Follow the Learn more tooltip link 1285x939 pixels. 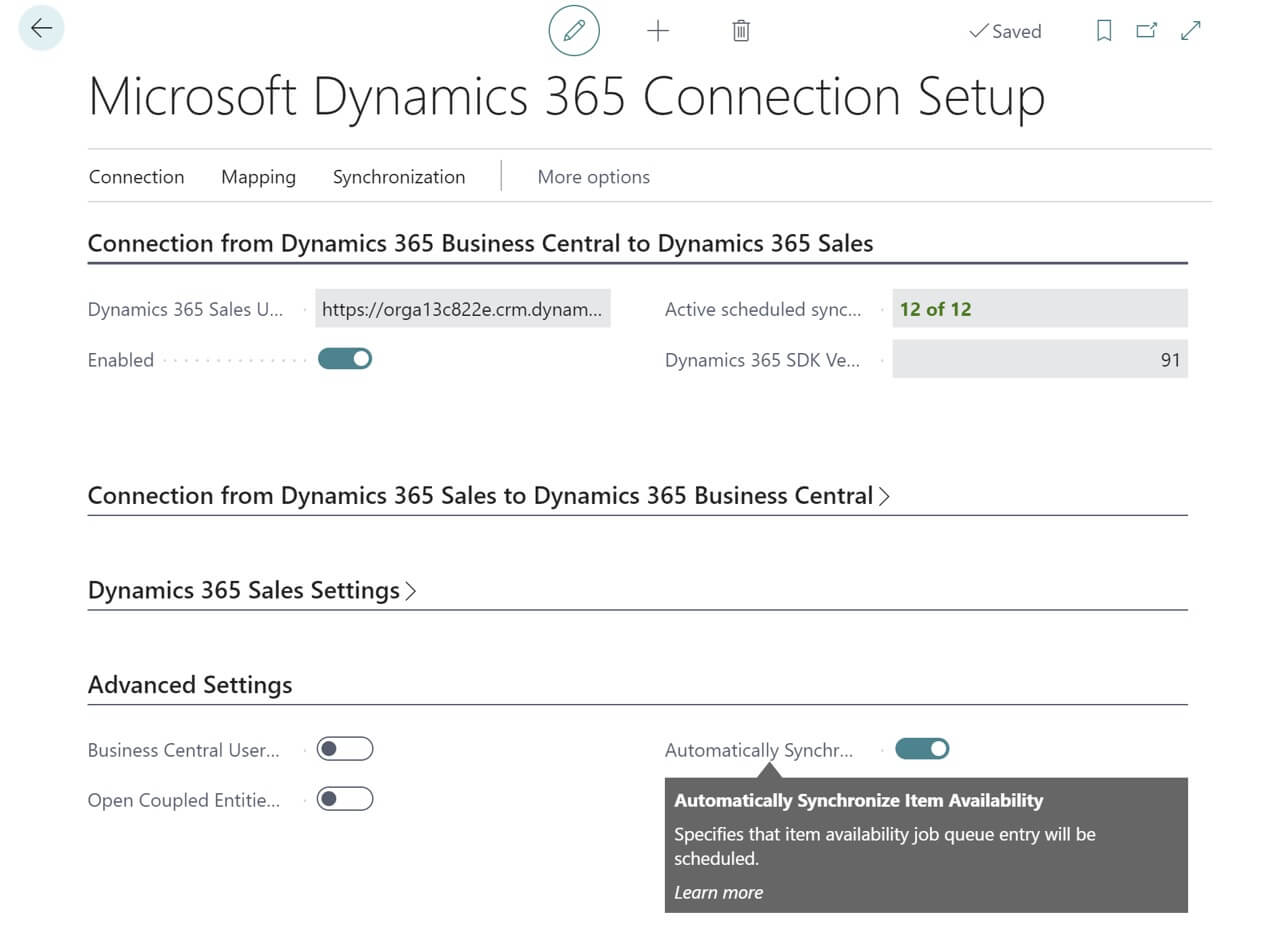pyautogui.click(x=718, y=892)
